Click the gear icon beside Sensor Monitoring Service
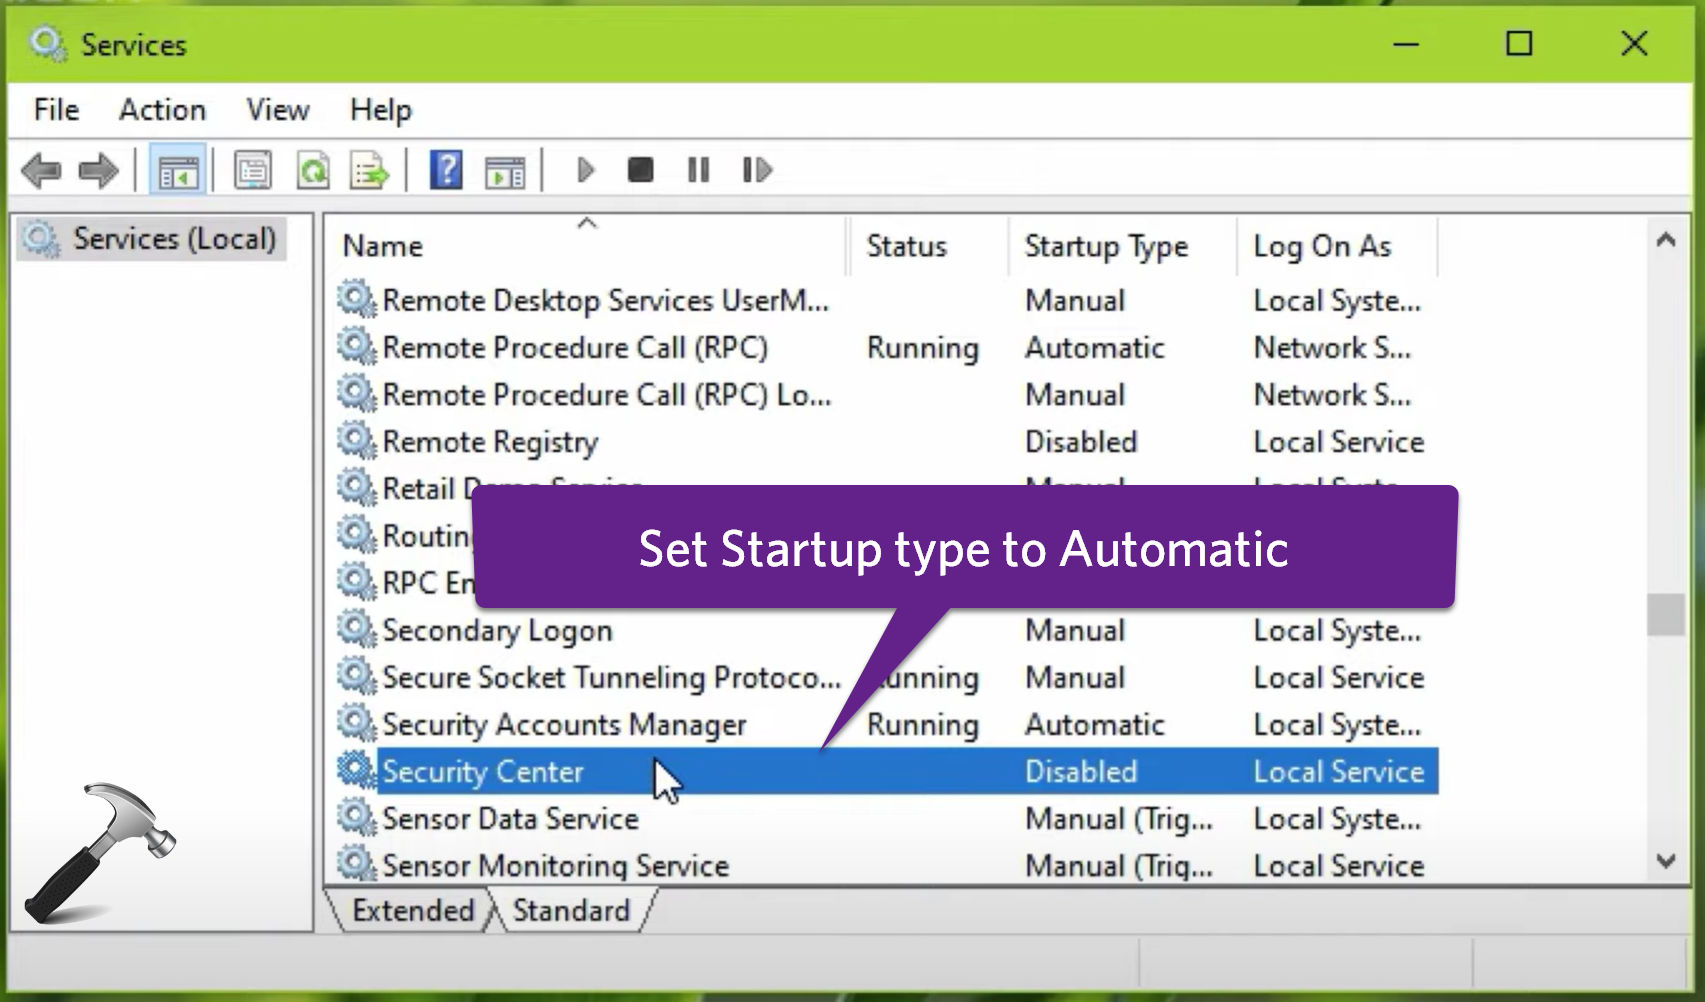Screen dimensions: 1705x1002 click(x=356, y=864)
